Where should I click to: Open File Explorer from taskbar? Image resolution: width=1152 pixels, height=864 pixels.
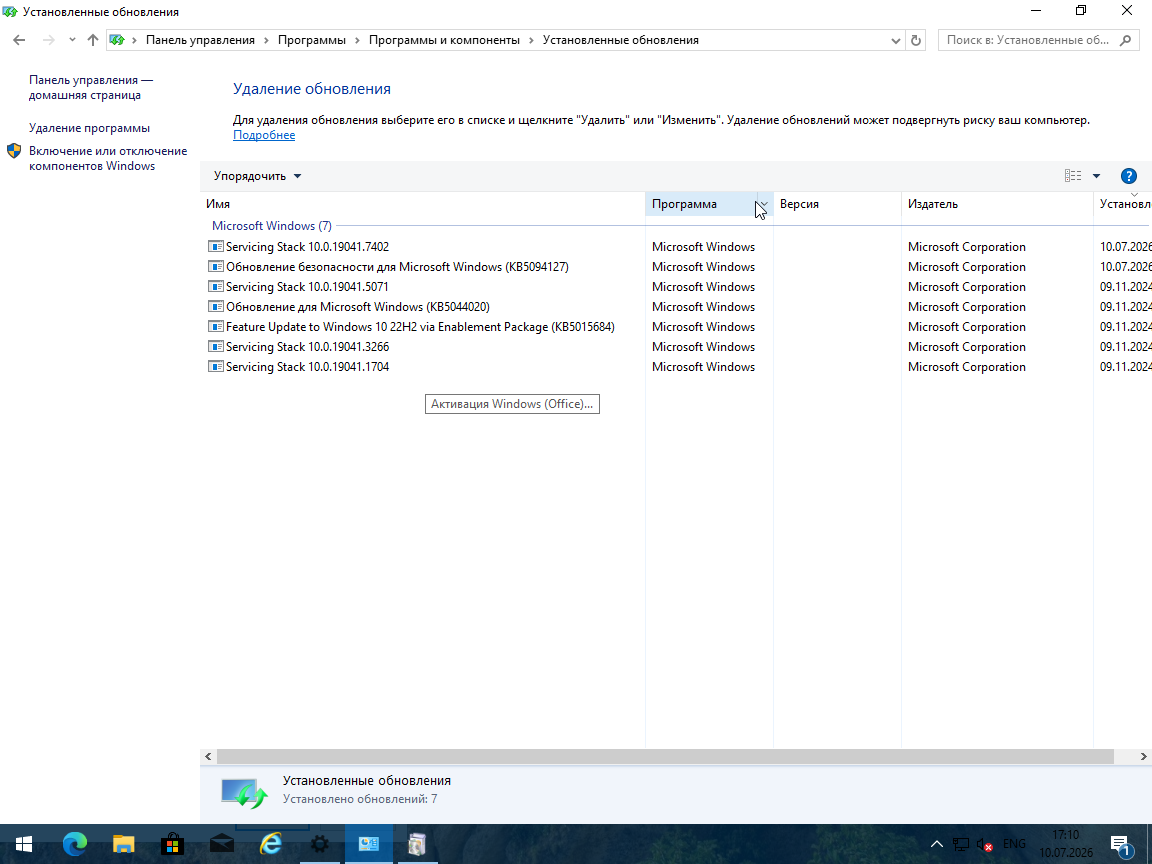123,844
